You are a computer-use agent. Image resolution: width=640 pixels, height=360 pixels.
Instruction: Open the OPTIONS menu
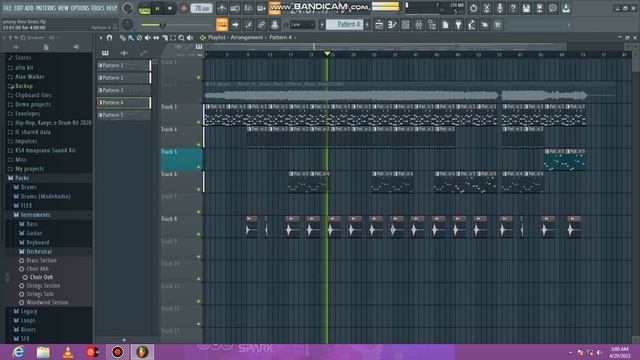tap(80, 8)
